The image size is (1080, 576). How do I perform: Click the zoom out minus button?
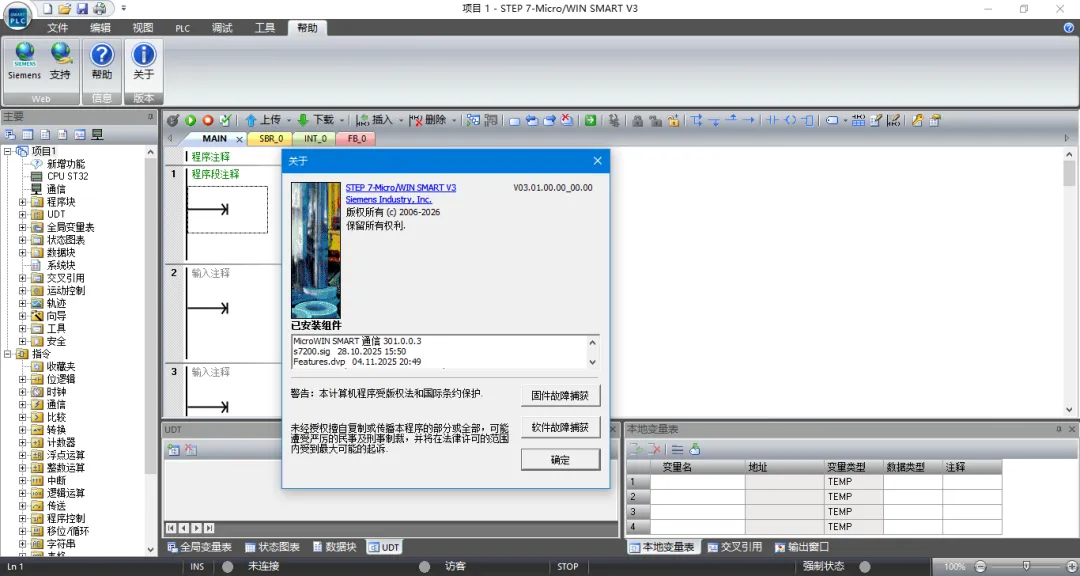pos(981,566)
